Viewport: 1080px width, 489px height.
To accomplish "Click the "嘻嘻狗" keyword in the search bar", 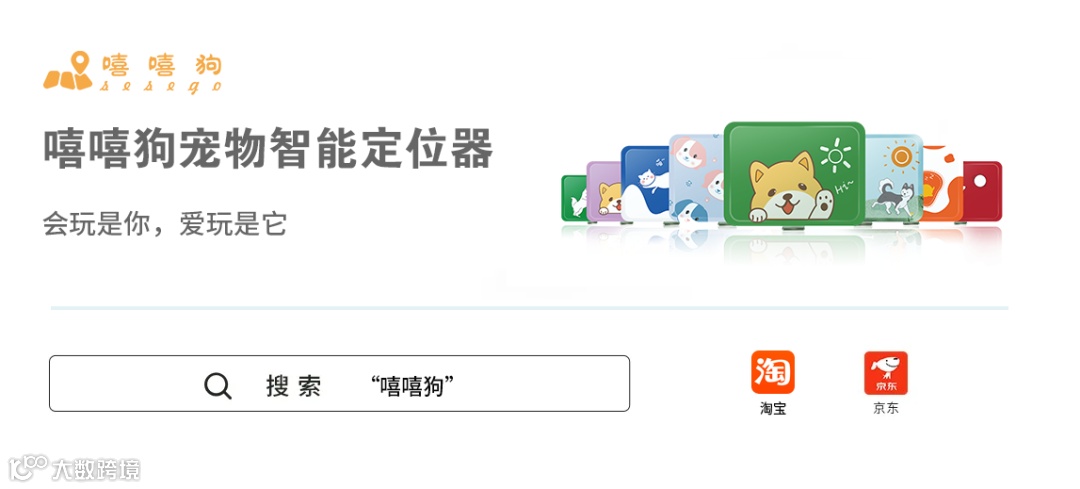I will pyautogui.click(x=412, y=386).
